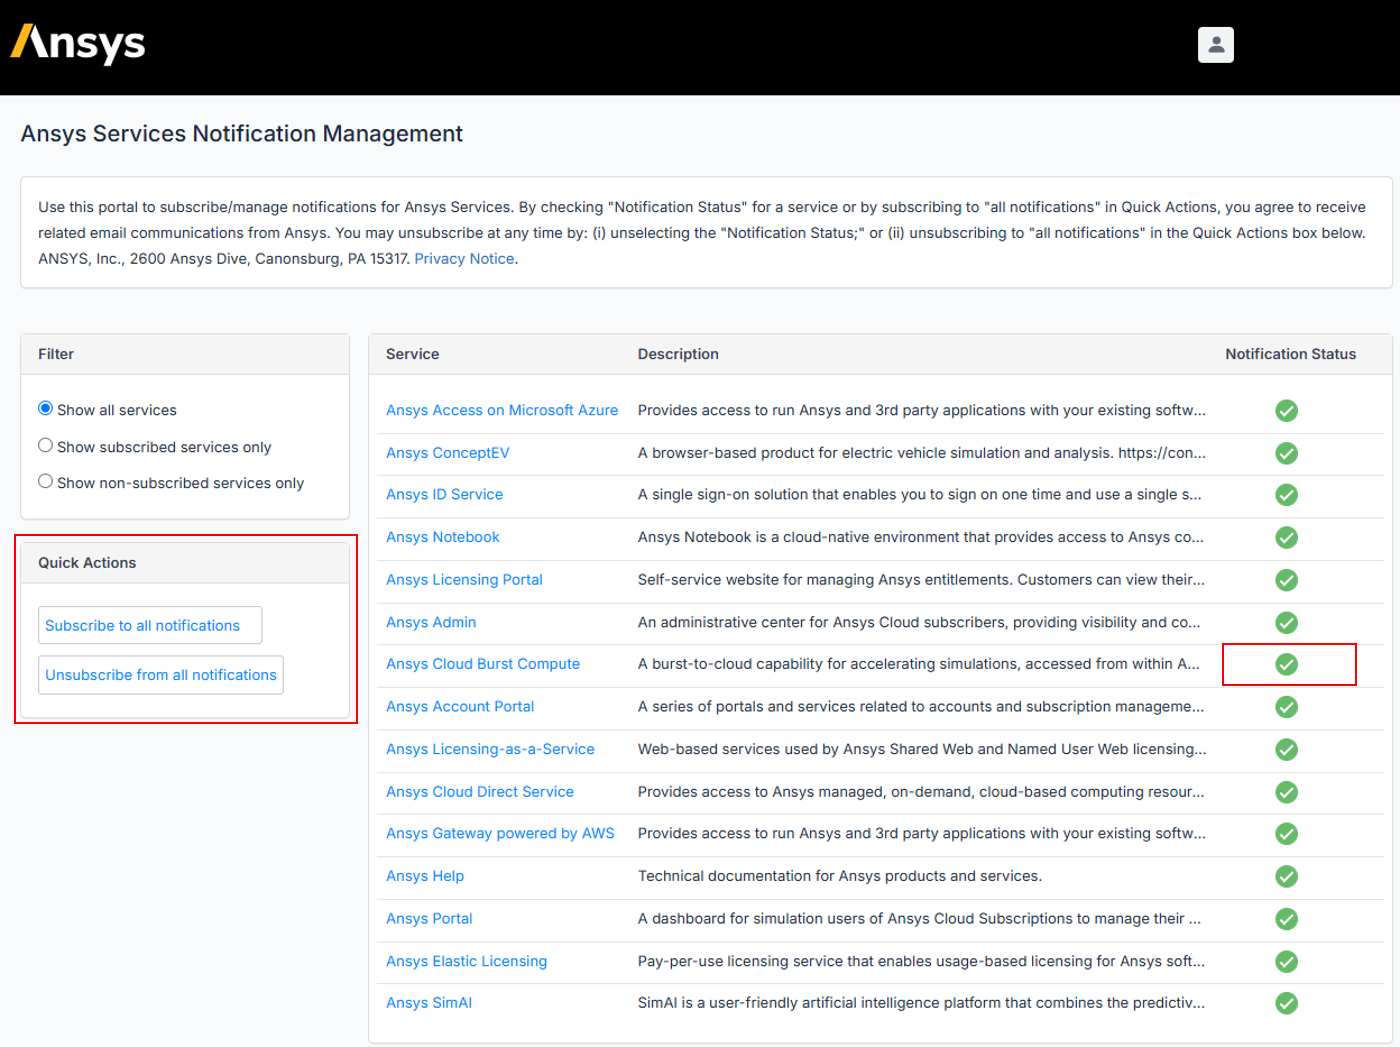This screenshot has width=1400, height=1047.
Task: Click description starting 'Web-based services used by Ansys Shared Web'
Action: pos(922,749)
